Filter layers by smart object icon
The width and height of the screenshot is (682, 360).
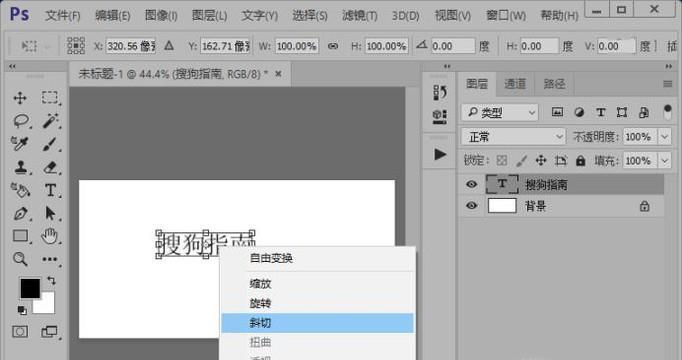tap(644, 112)
